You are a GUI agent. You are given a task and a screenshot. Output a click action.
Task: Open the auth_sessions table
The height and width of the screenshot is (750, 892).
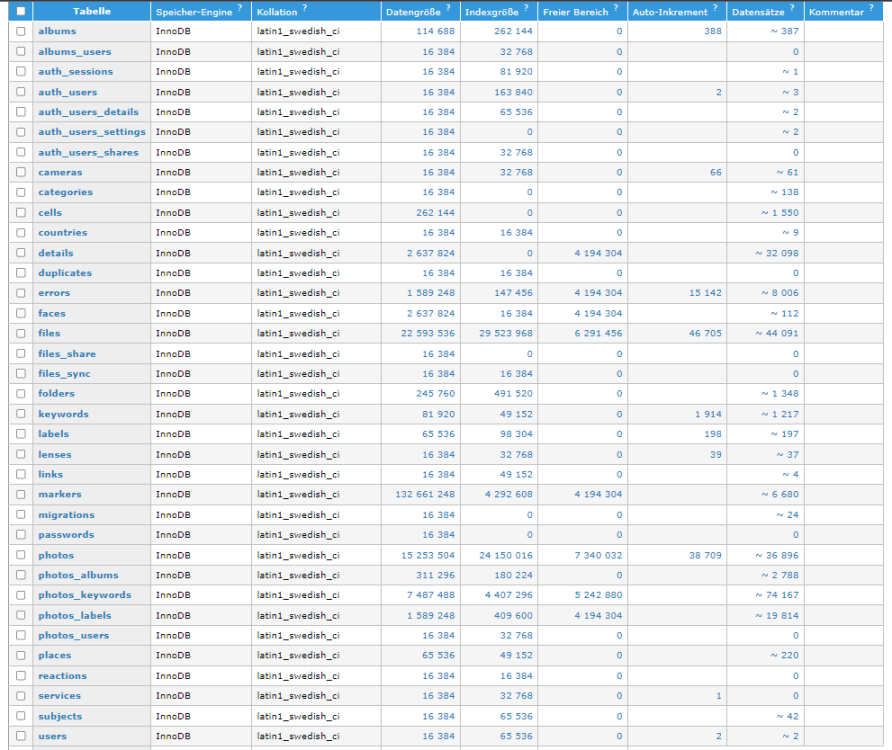click(76, 72)
